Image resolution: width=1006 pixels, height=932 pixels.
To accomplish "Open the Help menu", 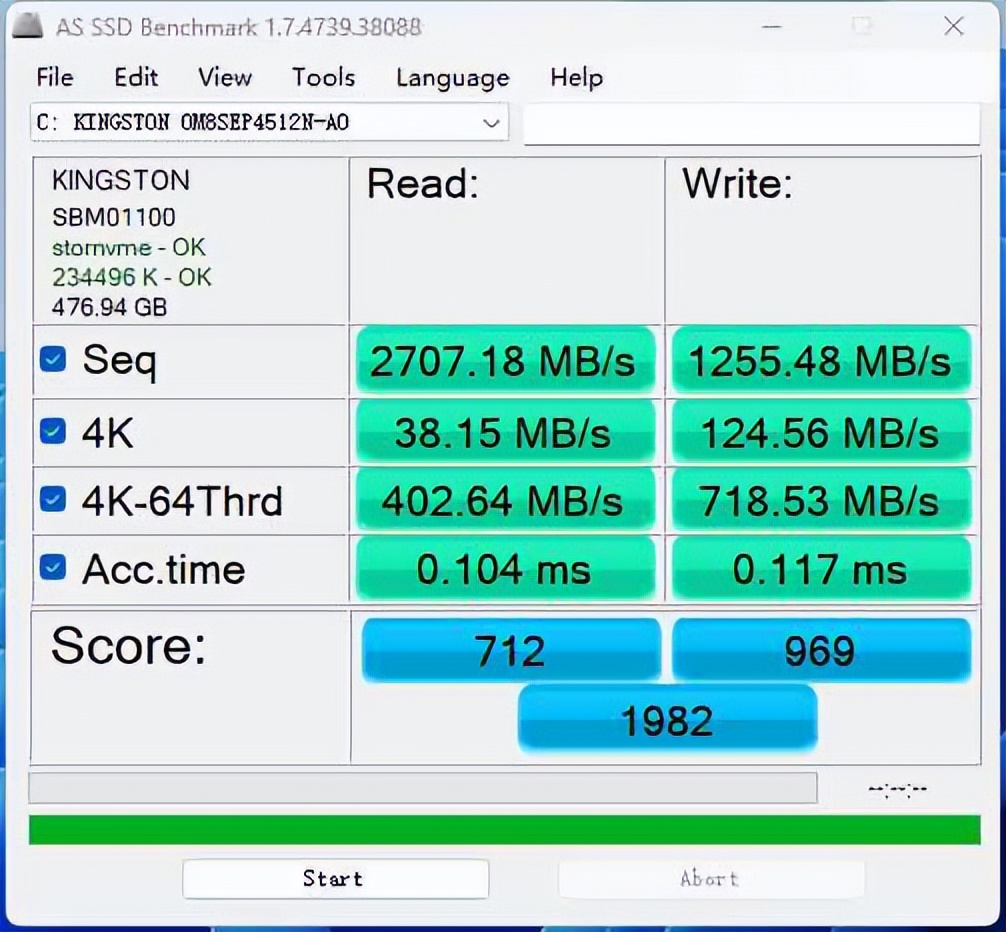I will pos(576,77).
